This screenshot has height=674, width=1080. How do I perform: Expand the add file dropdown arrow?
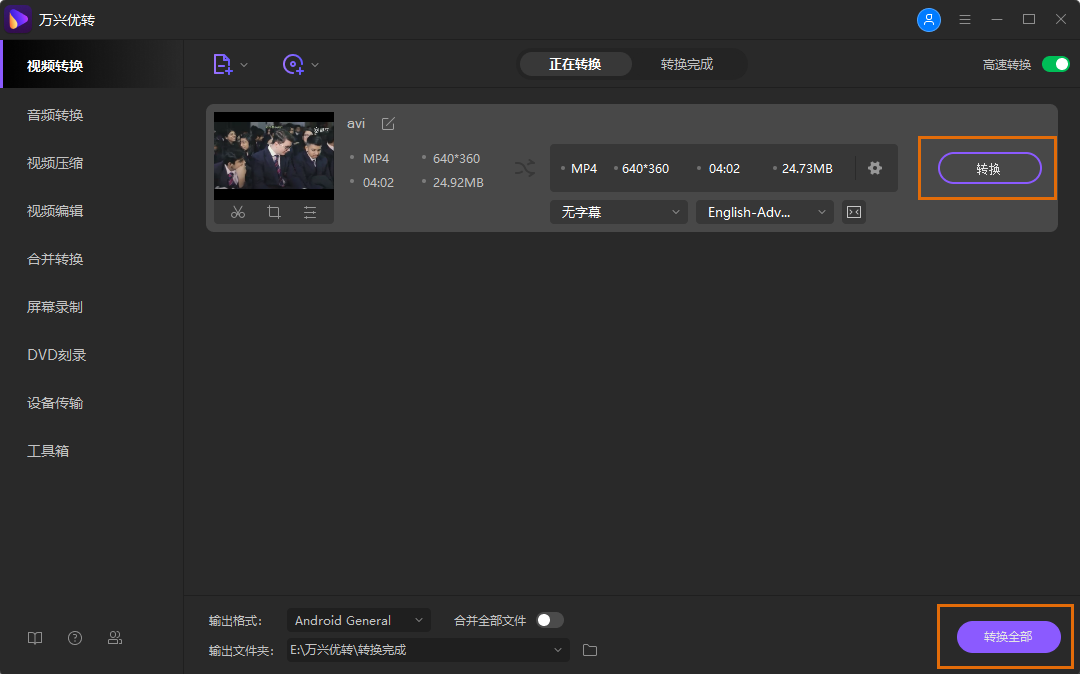244,65
